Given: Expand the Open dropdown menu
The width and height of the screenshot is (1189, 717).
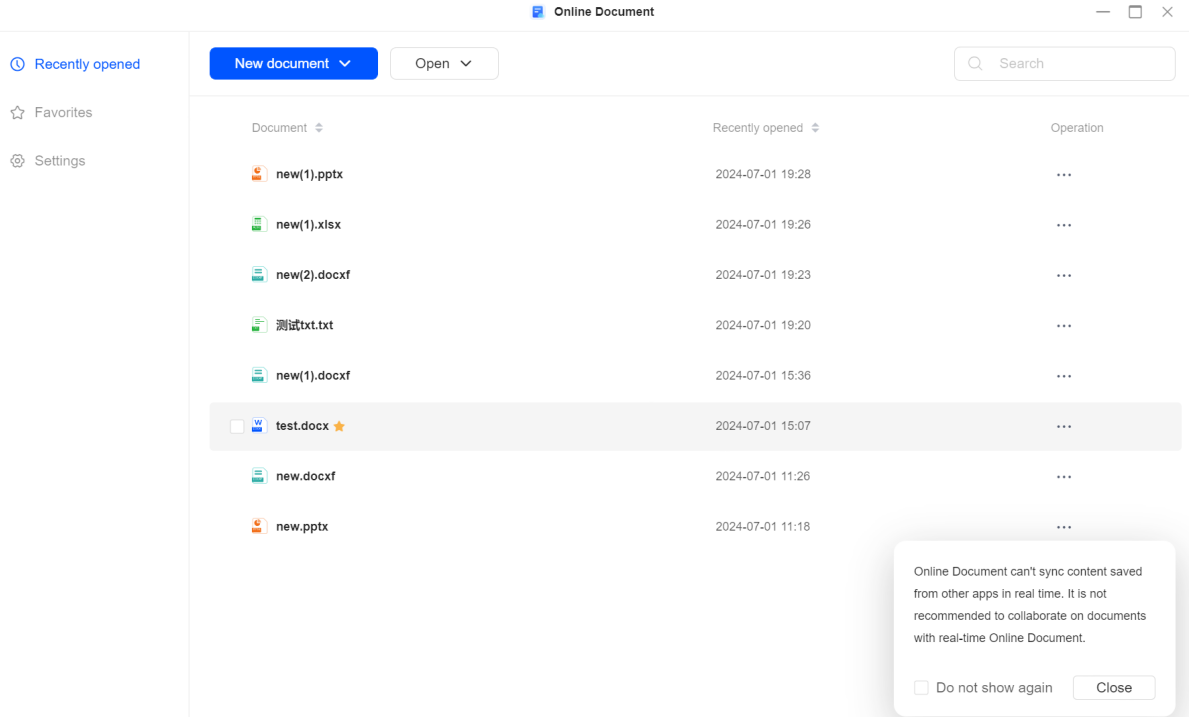Looking at the screenshot, I should (444, 62).
